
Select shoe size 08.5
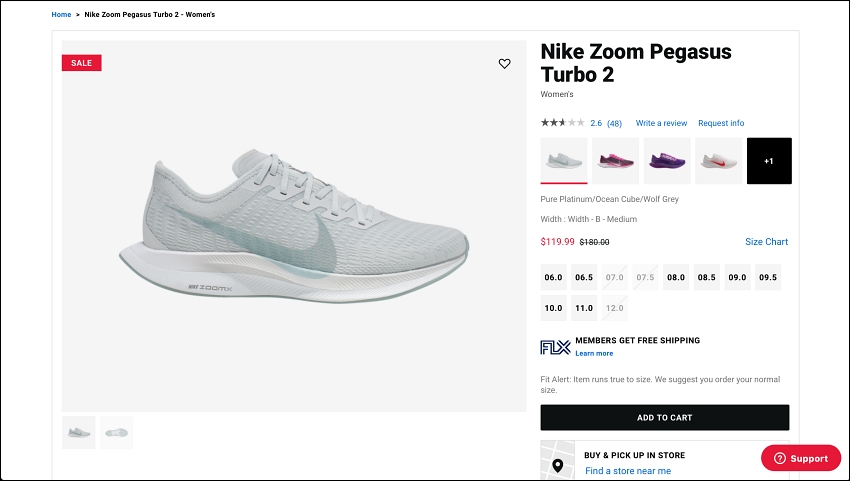[706, 278]
